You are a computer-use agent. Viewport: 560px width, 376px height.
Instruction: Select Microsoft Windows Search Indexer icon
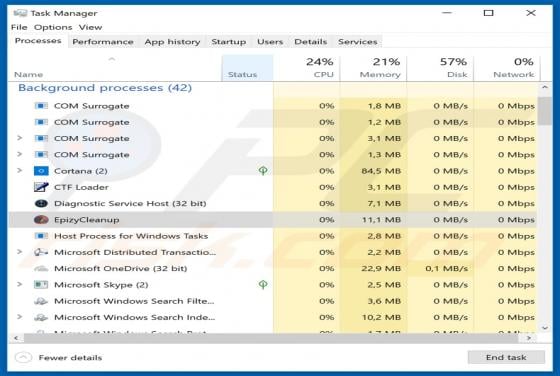pos(41,317)
